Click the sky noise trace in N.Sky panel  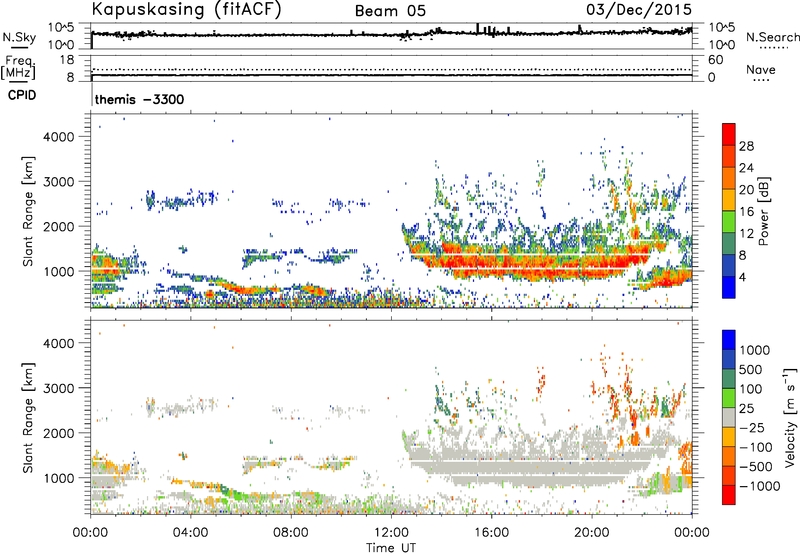coord(392,34)
